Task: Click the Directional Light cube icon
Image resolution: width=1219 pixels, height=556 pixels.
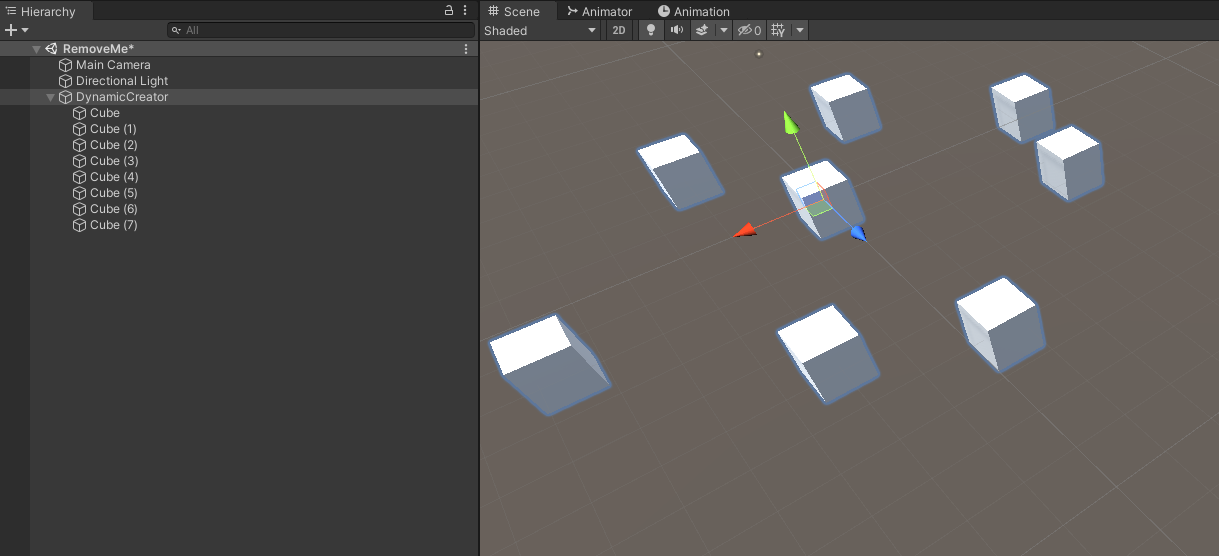Action: click(65, 81)
